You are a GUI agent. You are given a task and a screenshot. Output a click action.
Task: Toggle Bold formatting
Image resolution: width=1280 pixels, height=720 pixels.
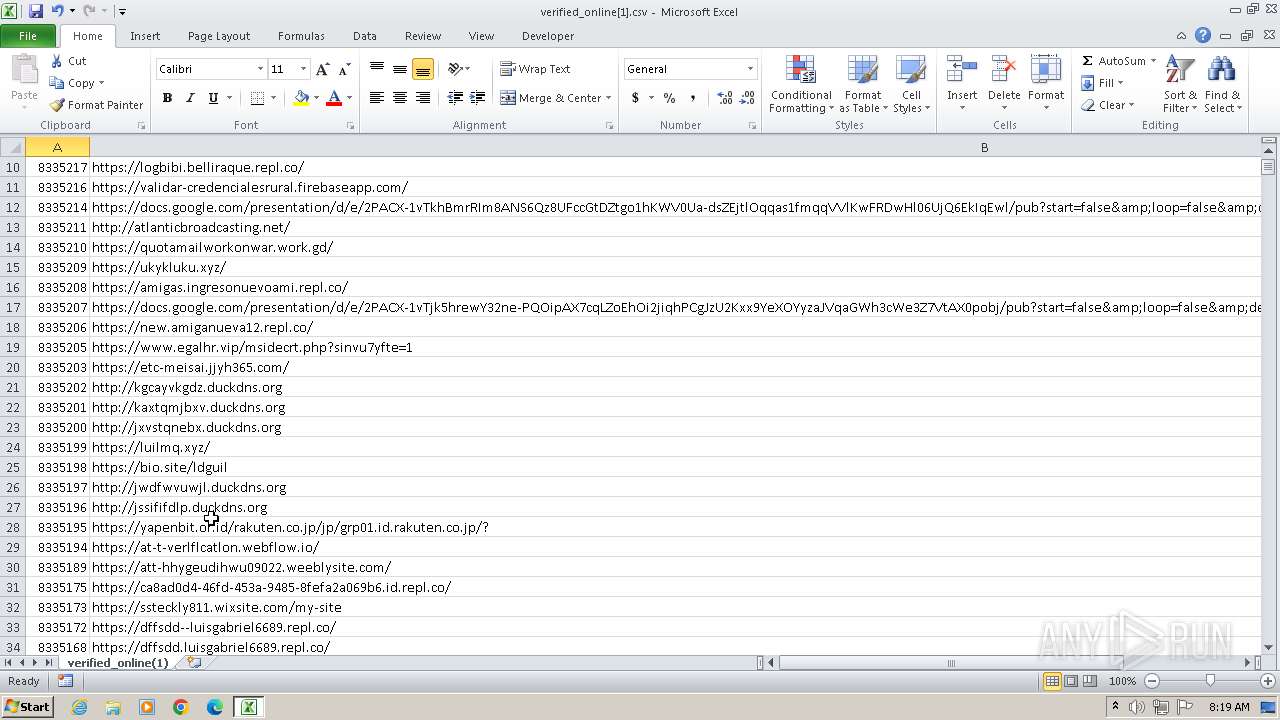pyautogui.click(x=167, y=98)
